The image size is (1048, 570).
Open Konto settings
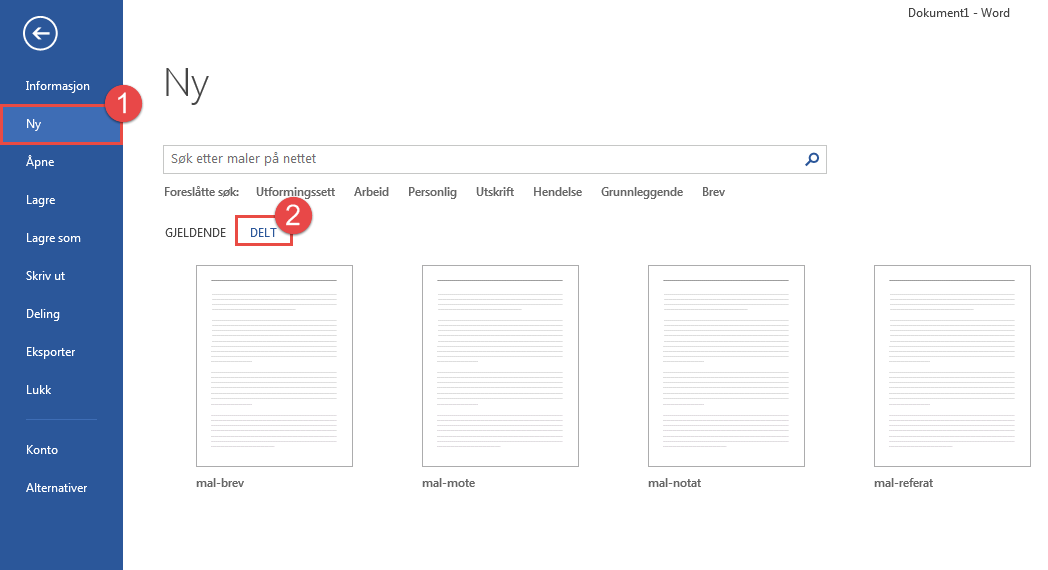click(x=42, y=450)
